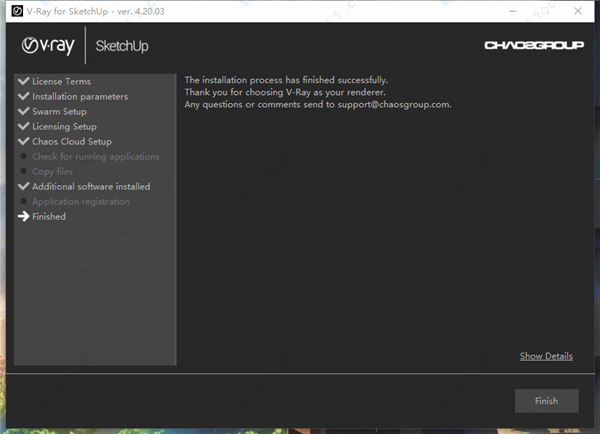
Task: Select the Finished step label
Action: point(49,217)
